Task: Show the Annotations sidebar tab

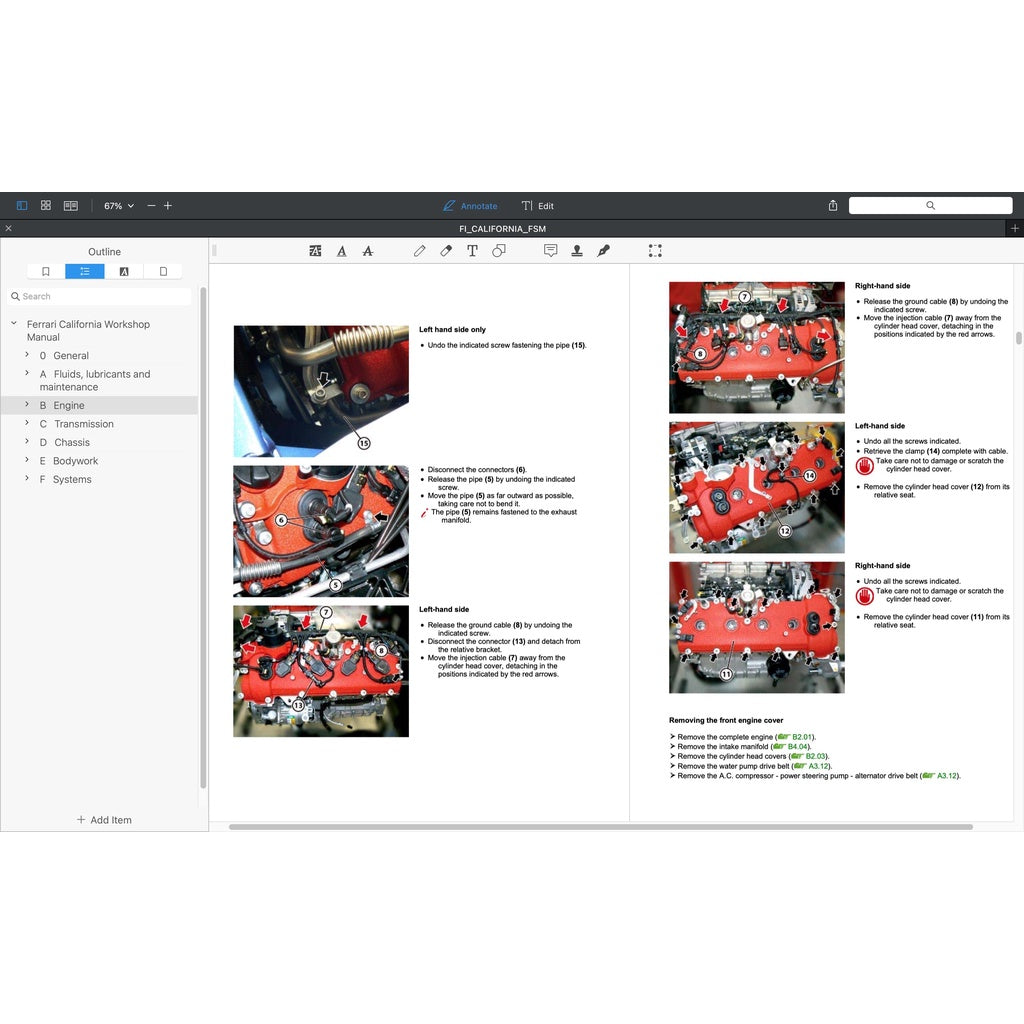Action: click(124, 272)
